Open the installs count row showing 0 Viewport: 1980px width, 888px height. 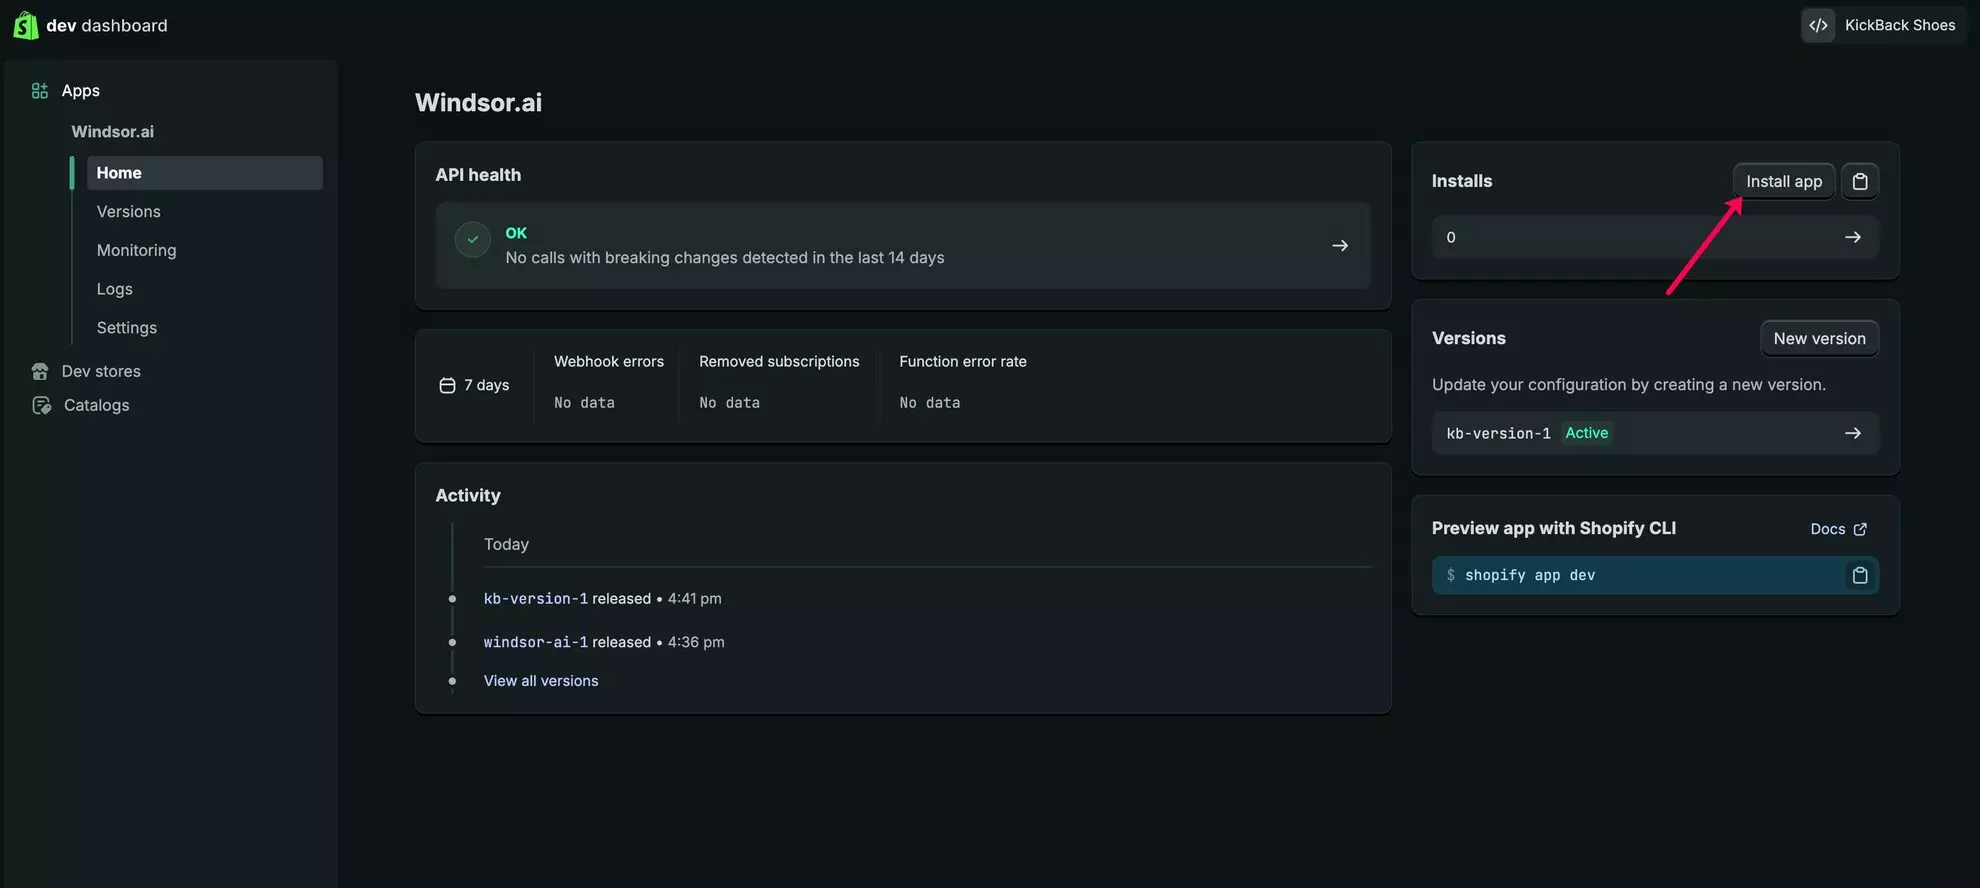pos(1655,238)
